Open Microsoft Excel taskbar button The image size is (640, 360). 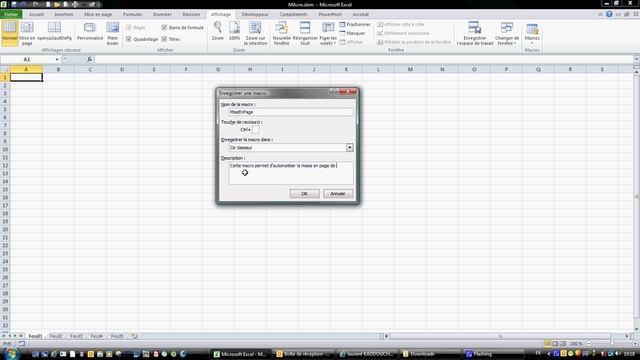click(240, 354)
